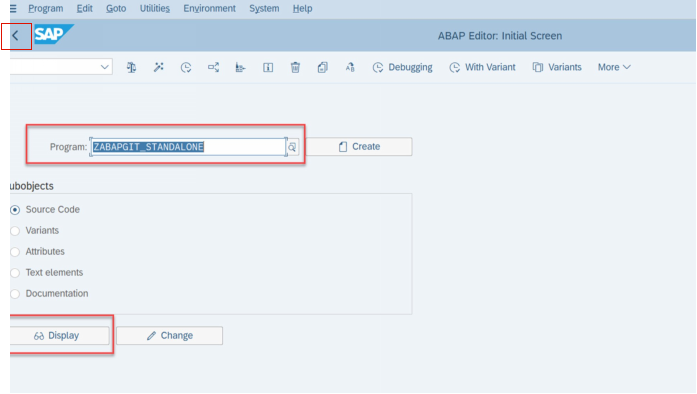The height and width of the screenshot is (394, 697).
Task: Open Variants from the toolbar
Action: point(557,67)
